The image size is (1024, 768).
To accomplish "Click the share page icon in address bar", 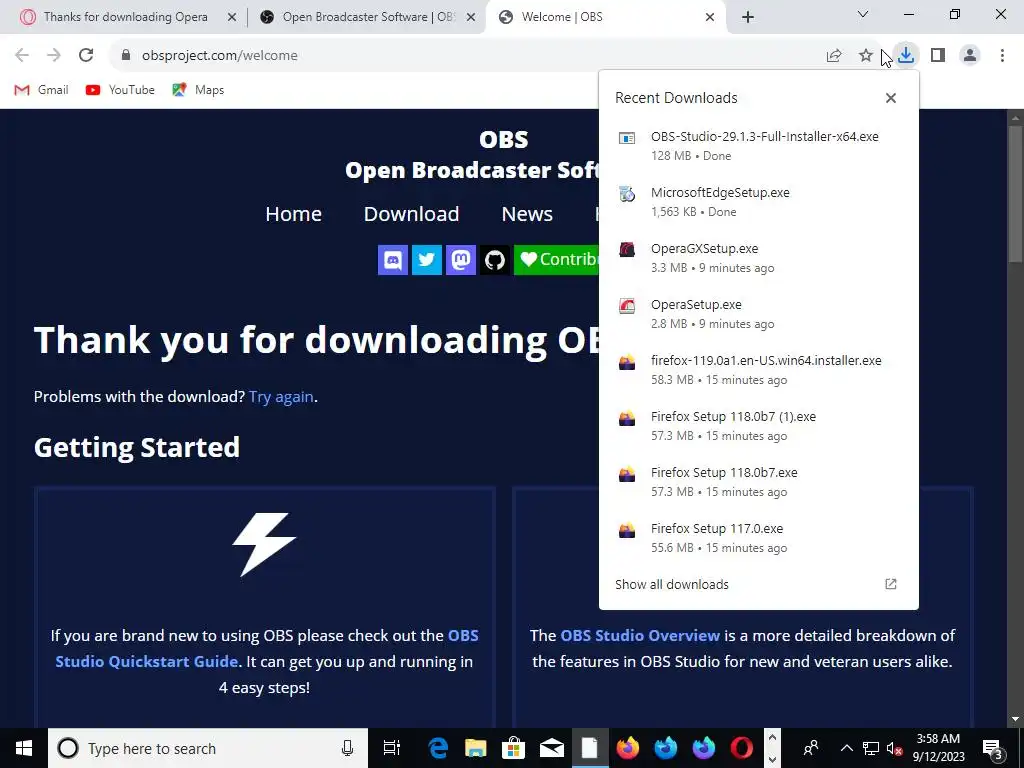I will click(834, 56).
